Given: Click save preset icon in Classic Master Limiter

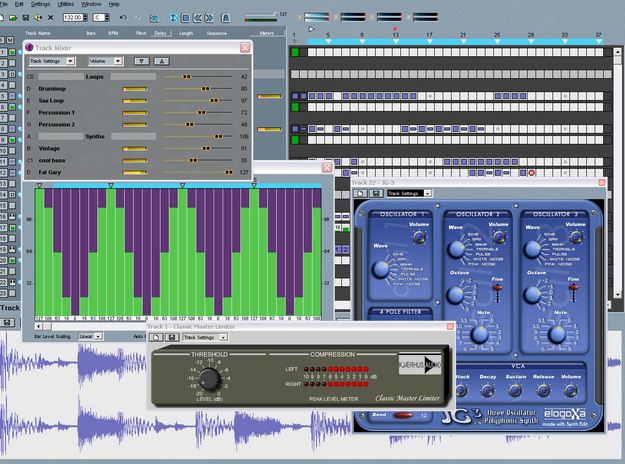Looking at the screenshot, I should coord(172,337).
